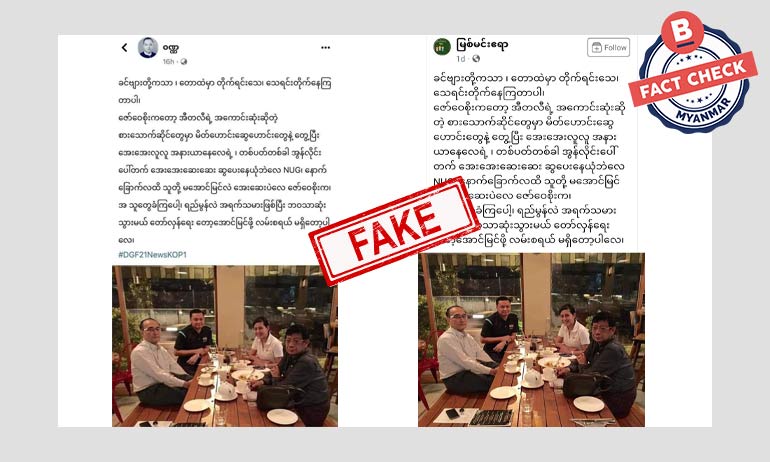Open the three-dot menu on left post
This screenshot has height=462, width=770.
tap(326, 48)
